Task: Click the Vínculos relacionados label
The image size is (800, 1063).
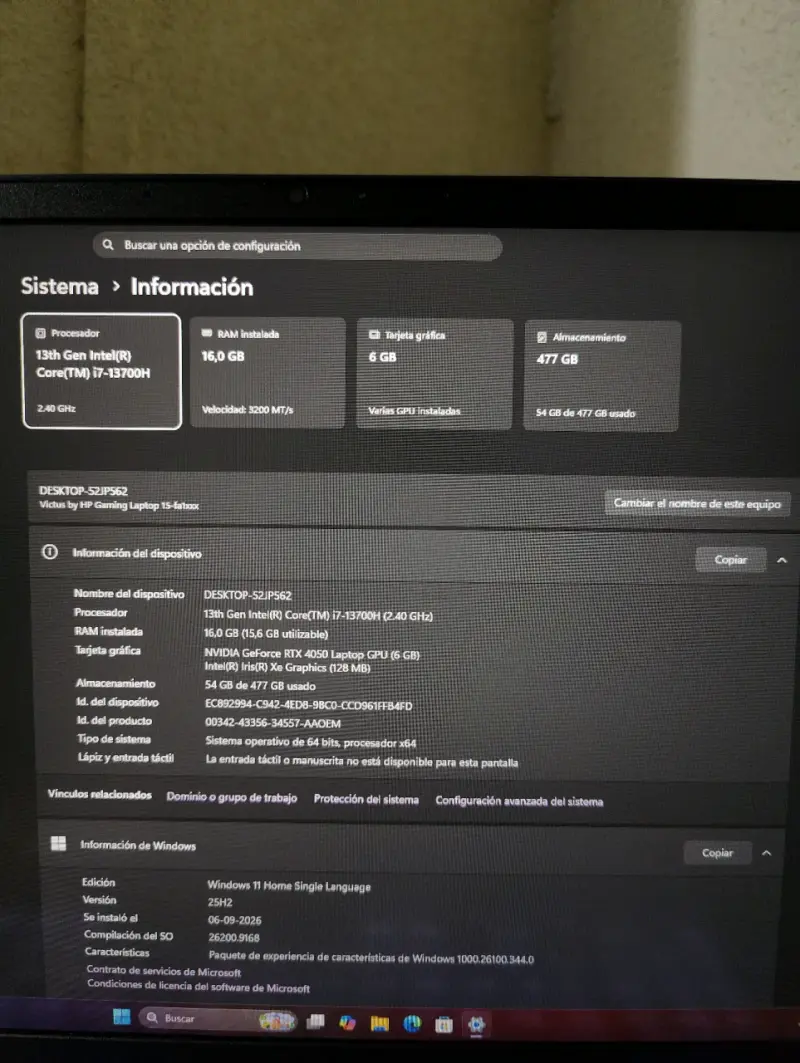Action: click(x=100, y=795)
